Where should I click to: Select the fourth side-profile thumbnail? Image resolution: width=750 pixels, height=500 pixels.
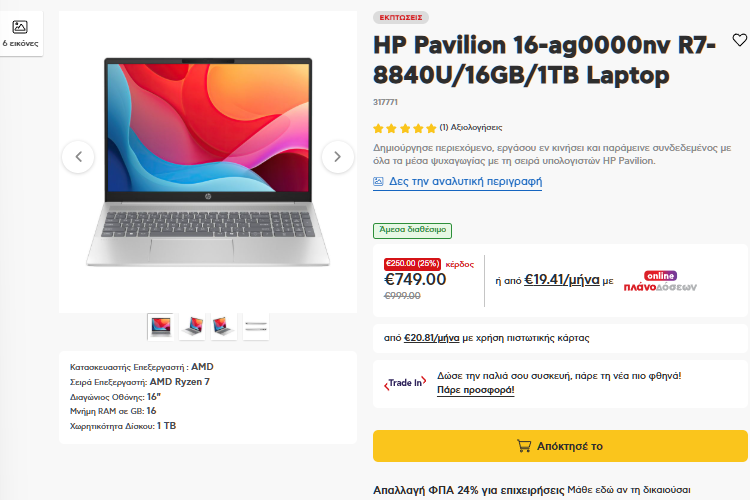pyautogui.click(x=256, y=327)
